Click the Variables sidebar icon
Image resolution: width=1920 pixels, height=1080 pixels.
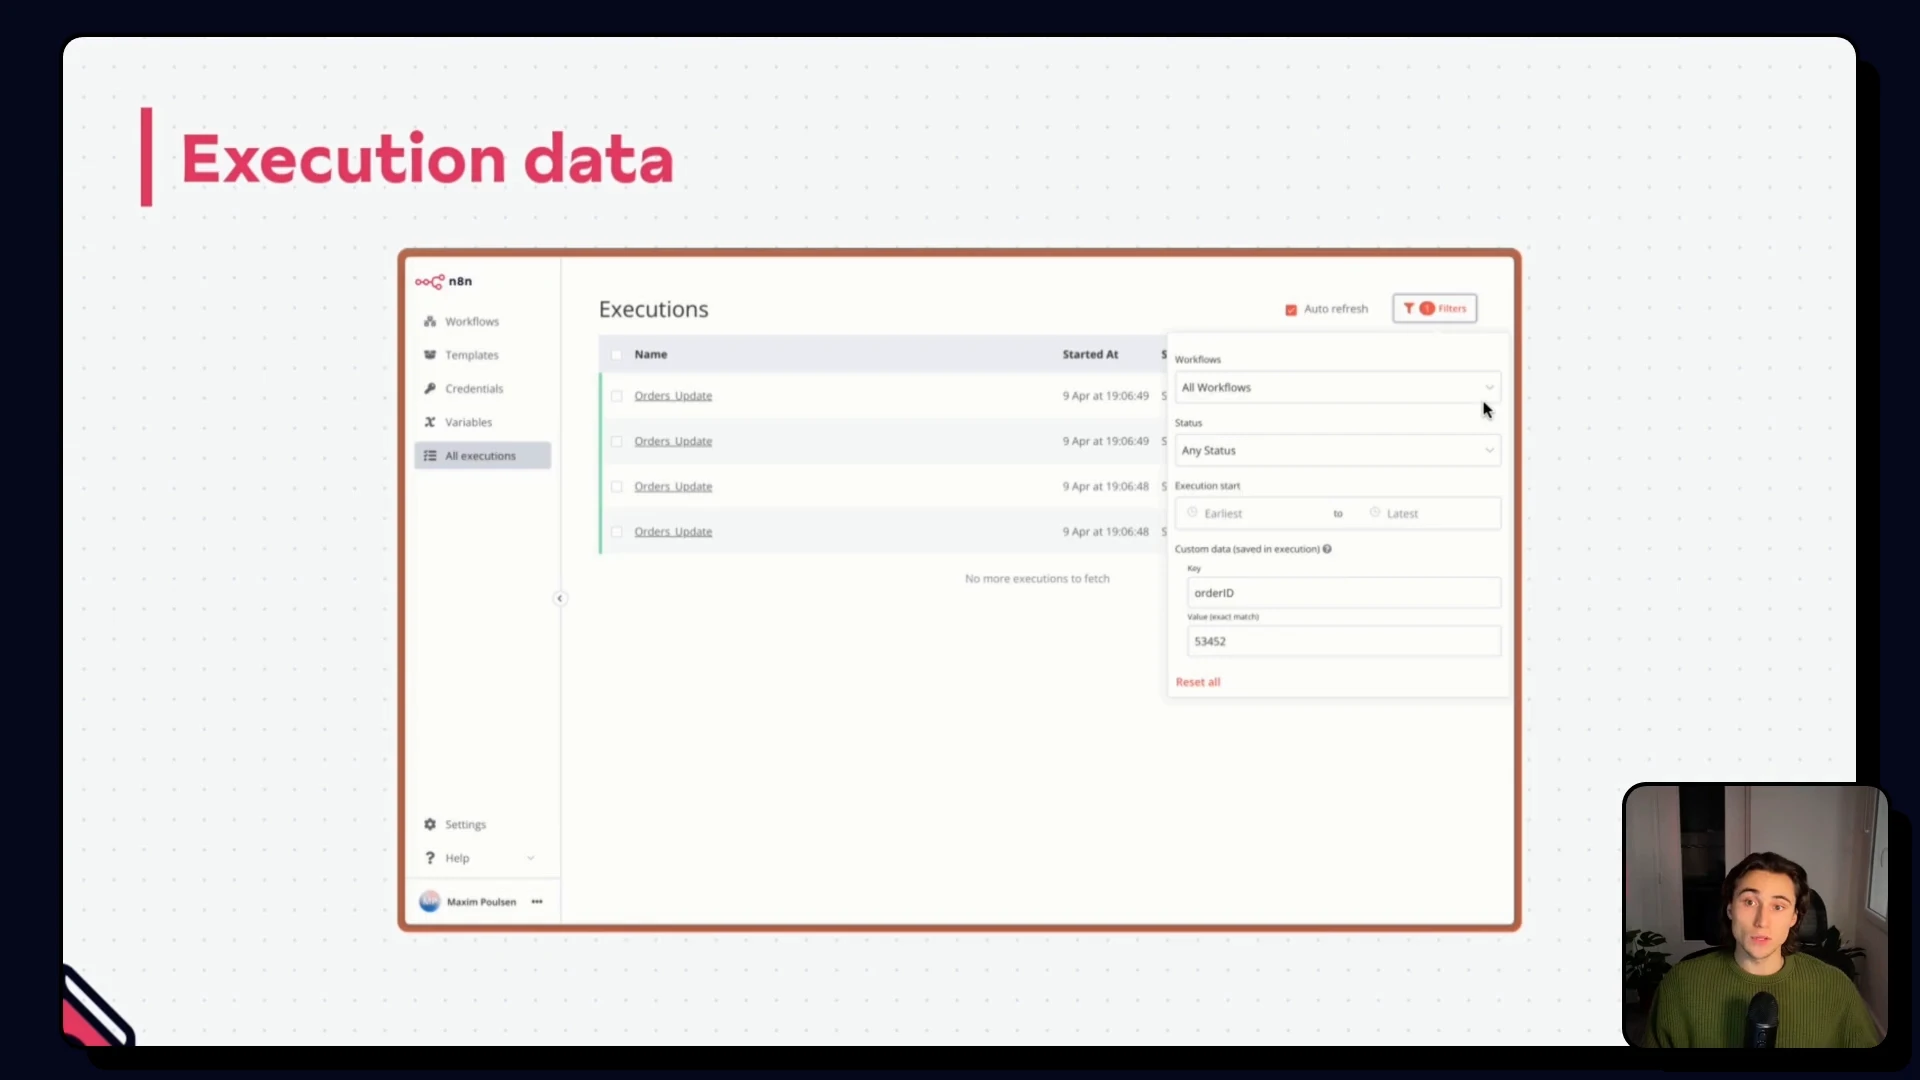tap(430, 423)
